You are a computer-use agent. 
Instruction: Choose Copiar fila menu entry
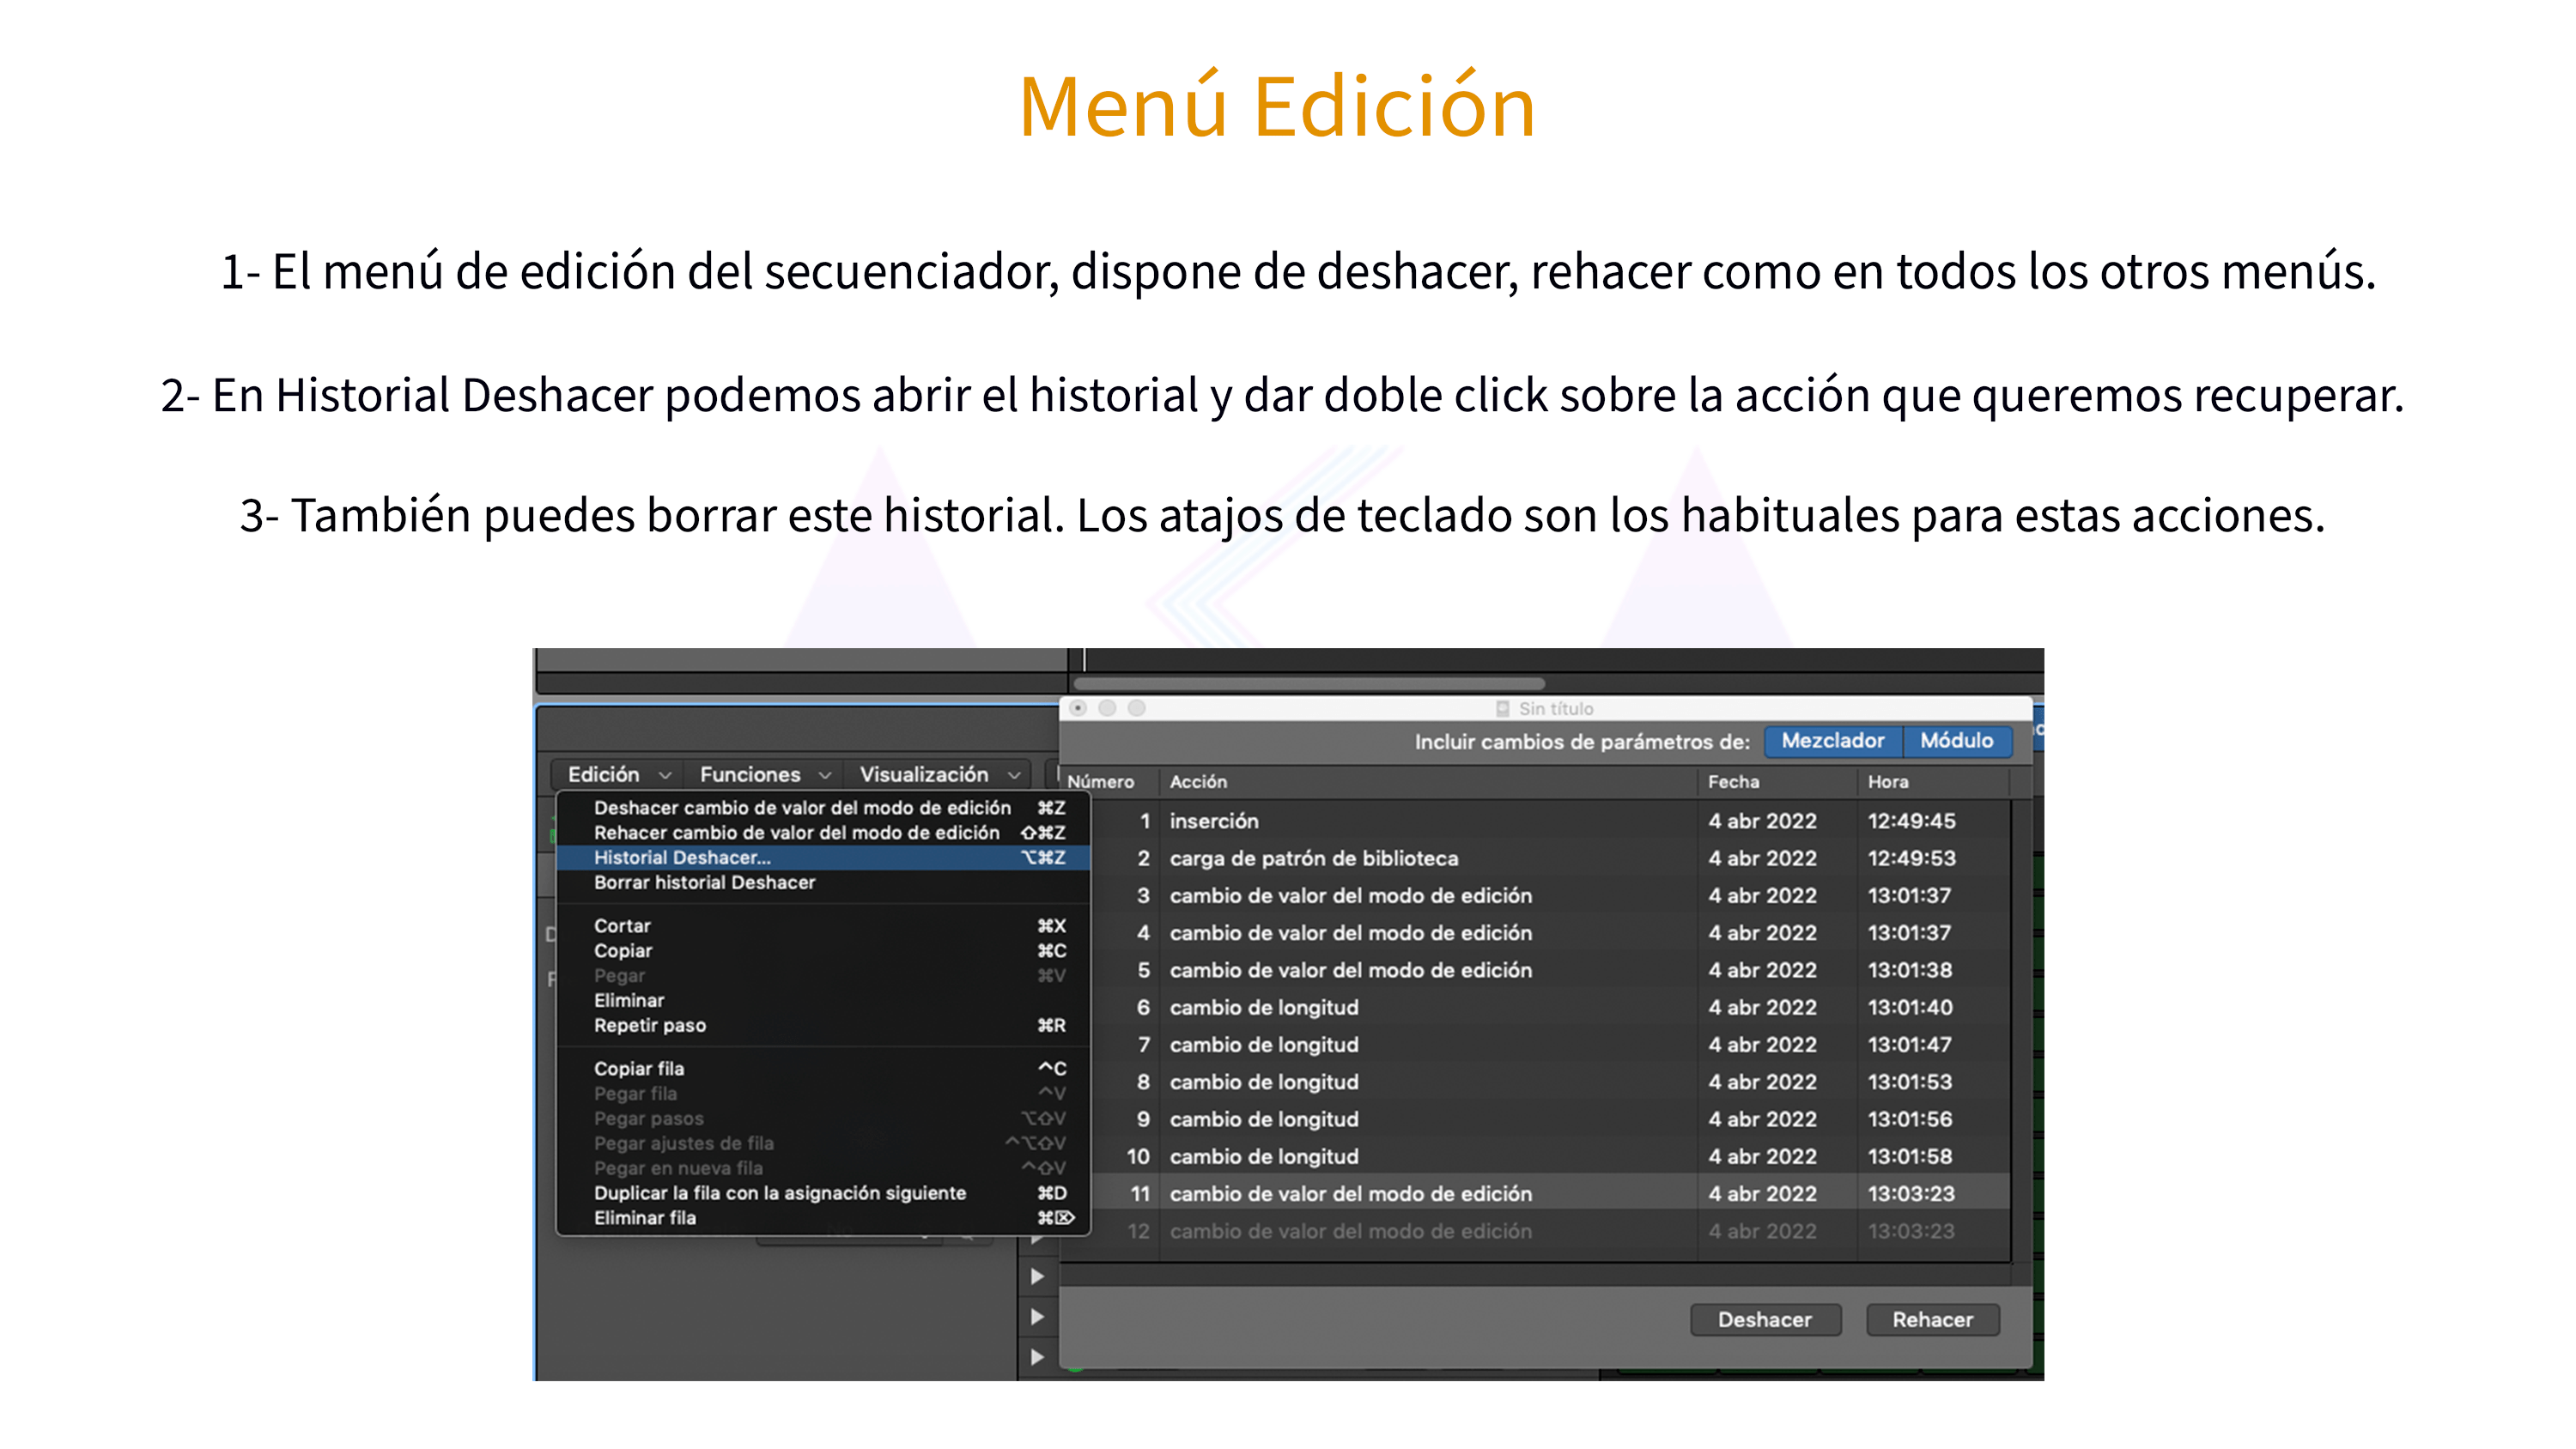pyautogui.click(x=823, y=1069)
